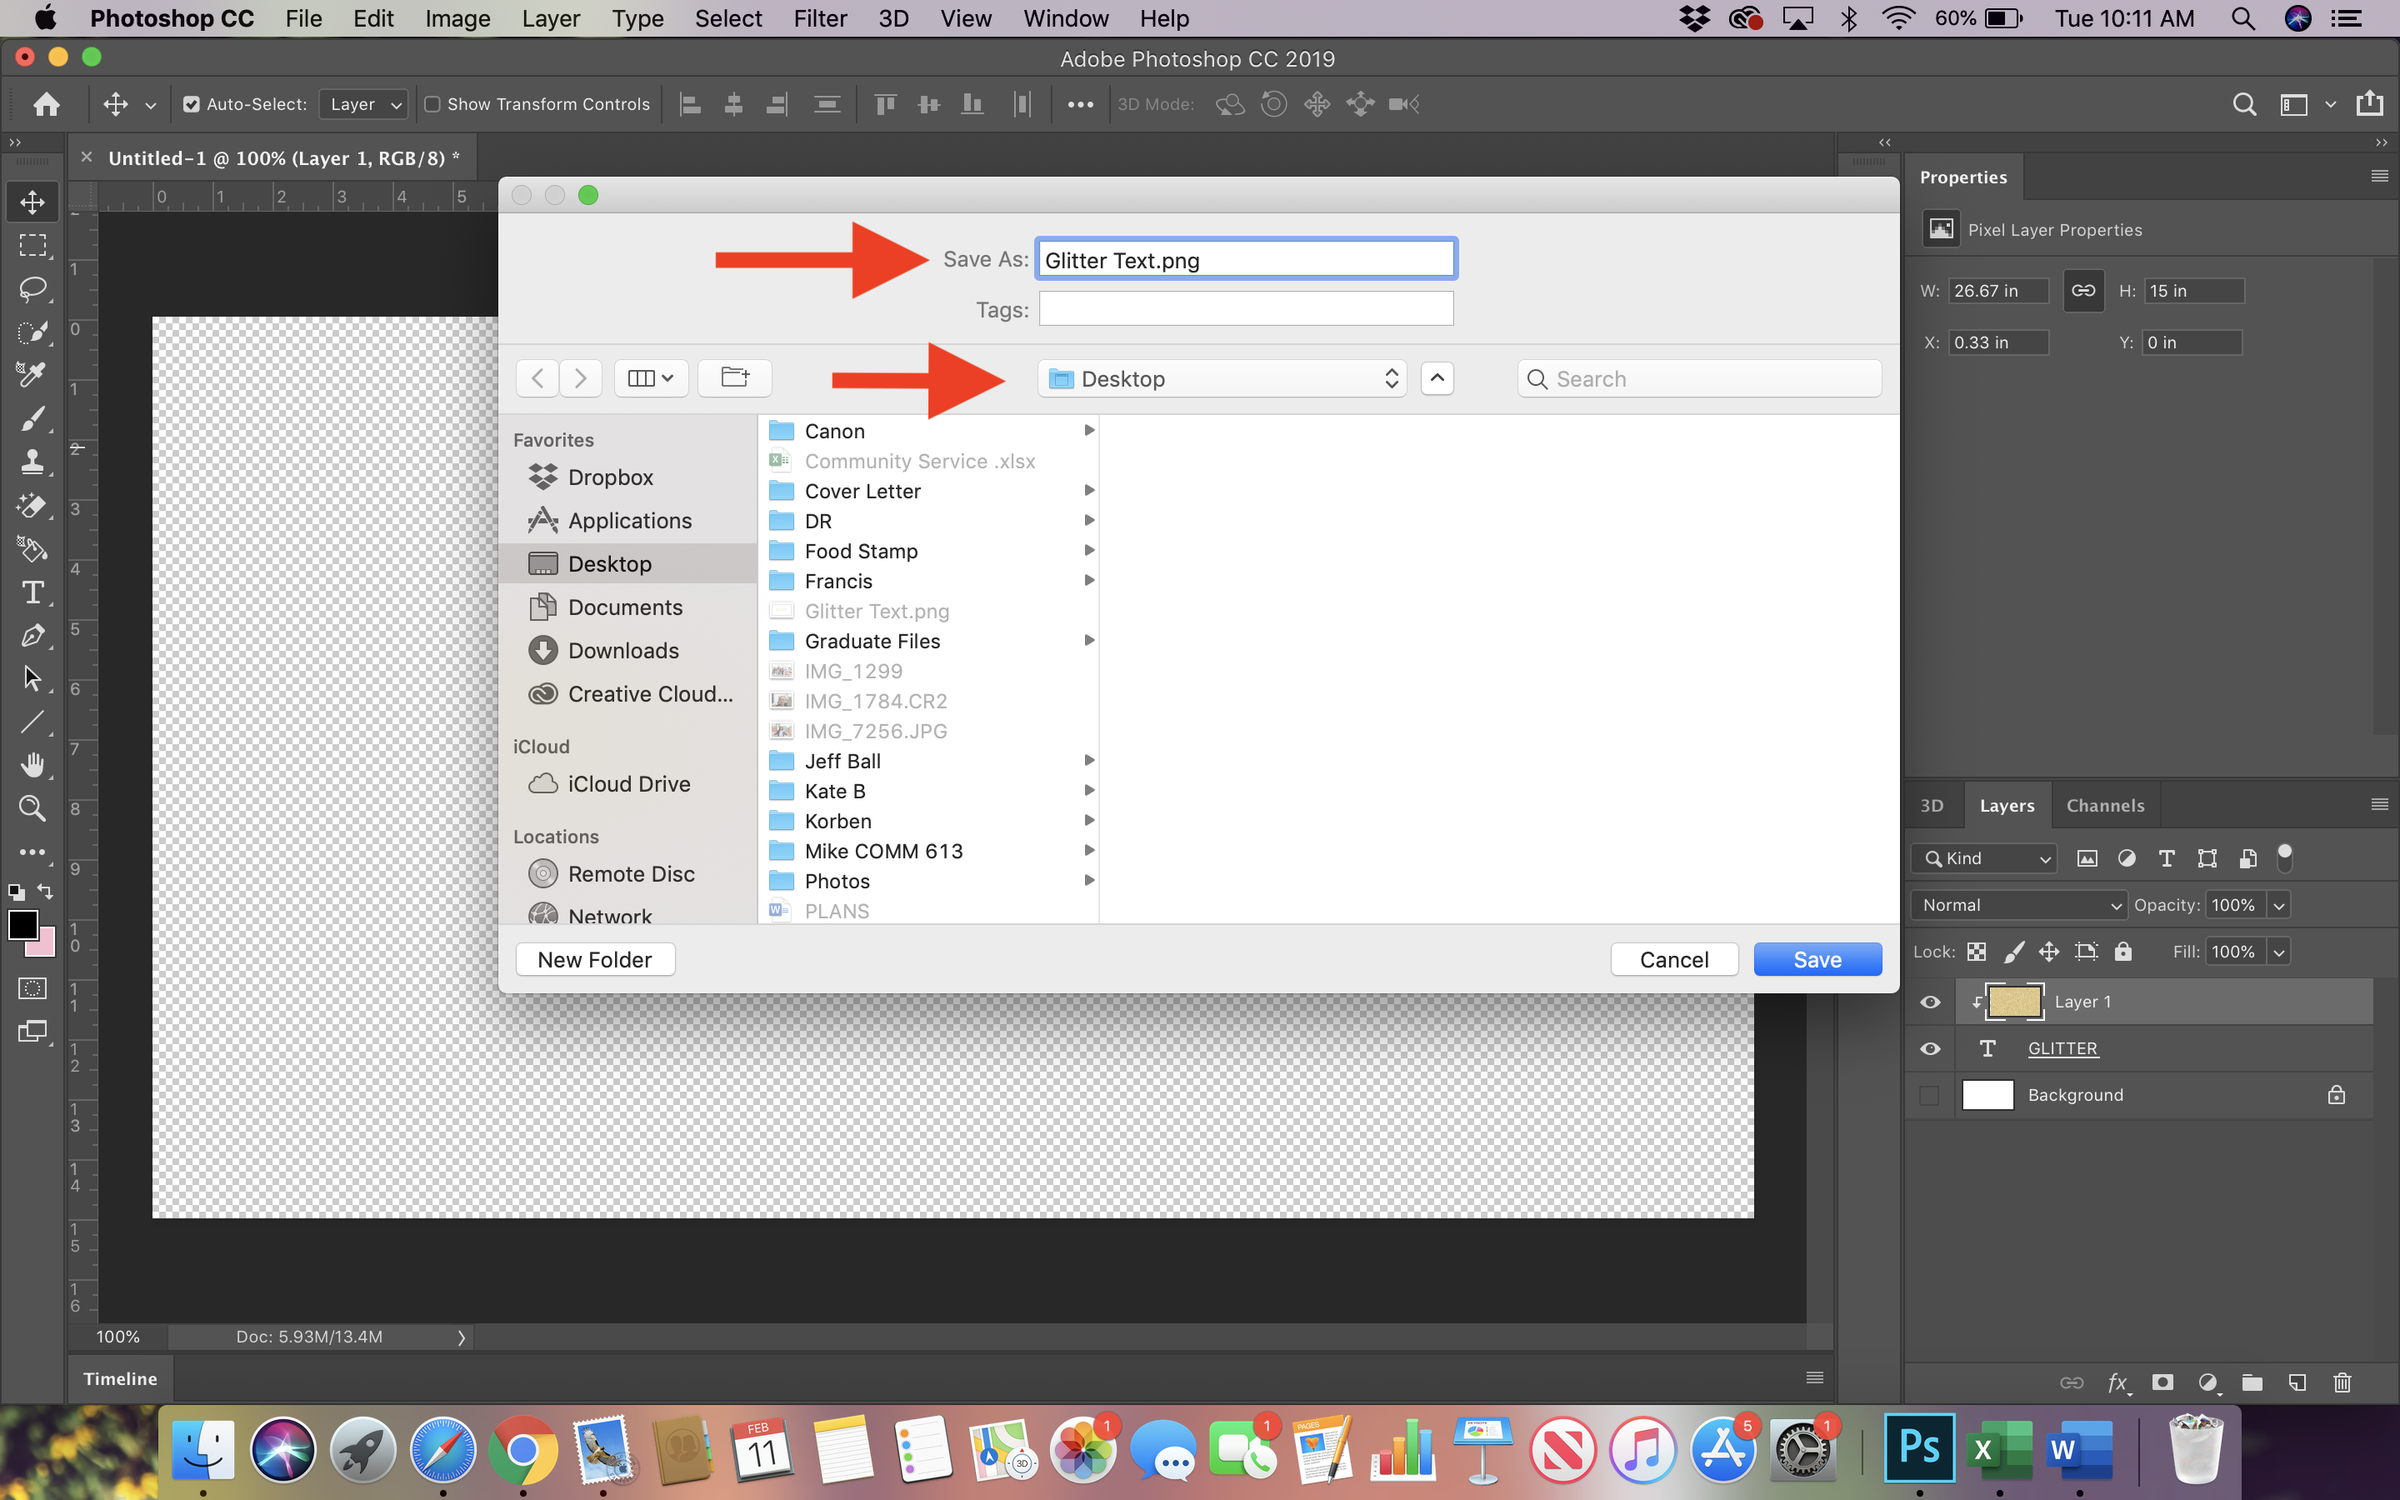The image size is (2400, 1500).
Task: Open the Normal blend mode dropdown
Action: (x=2019, y=905)
